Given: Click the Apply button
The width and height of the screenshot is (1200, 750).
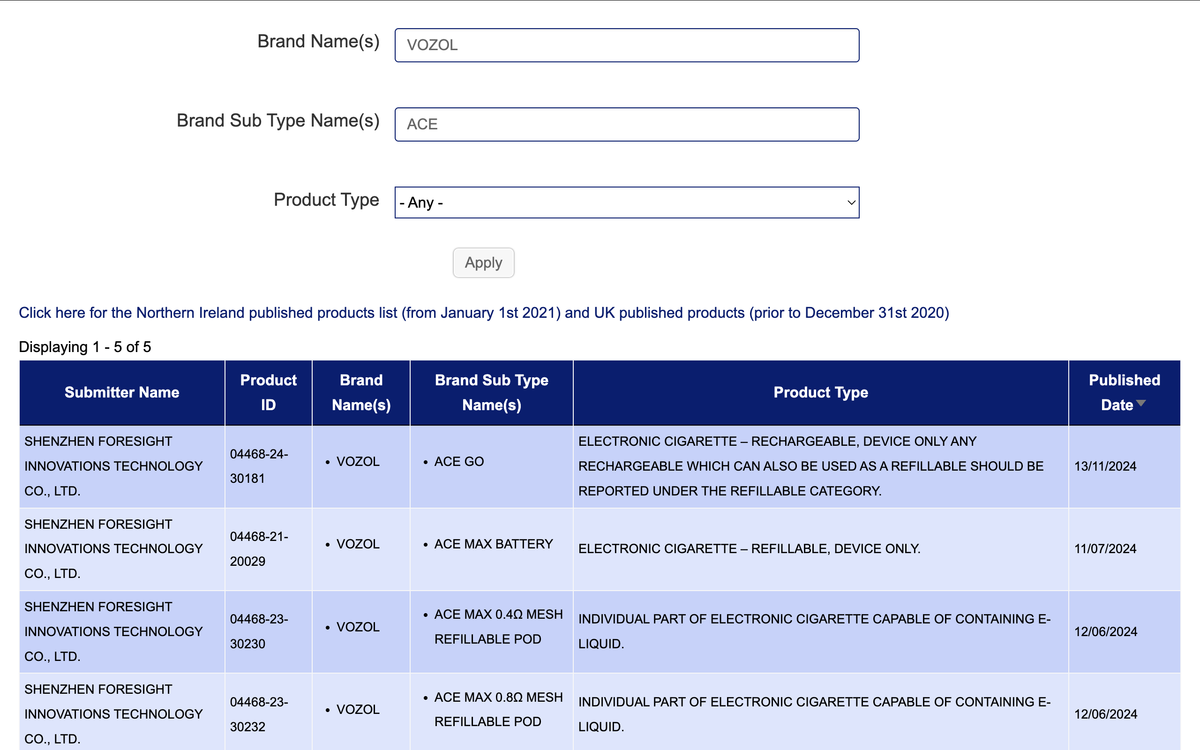Looking at the screenshot, I should (484, 262).
